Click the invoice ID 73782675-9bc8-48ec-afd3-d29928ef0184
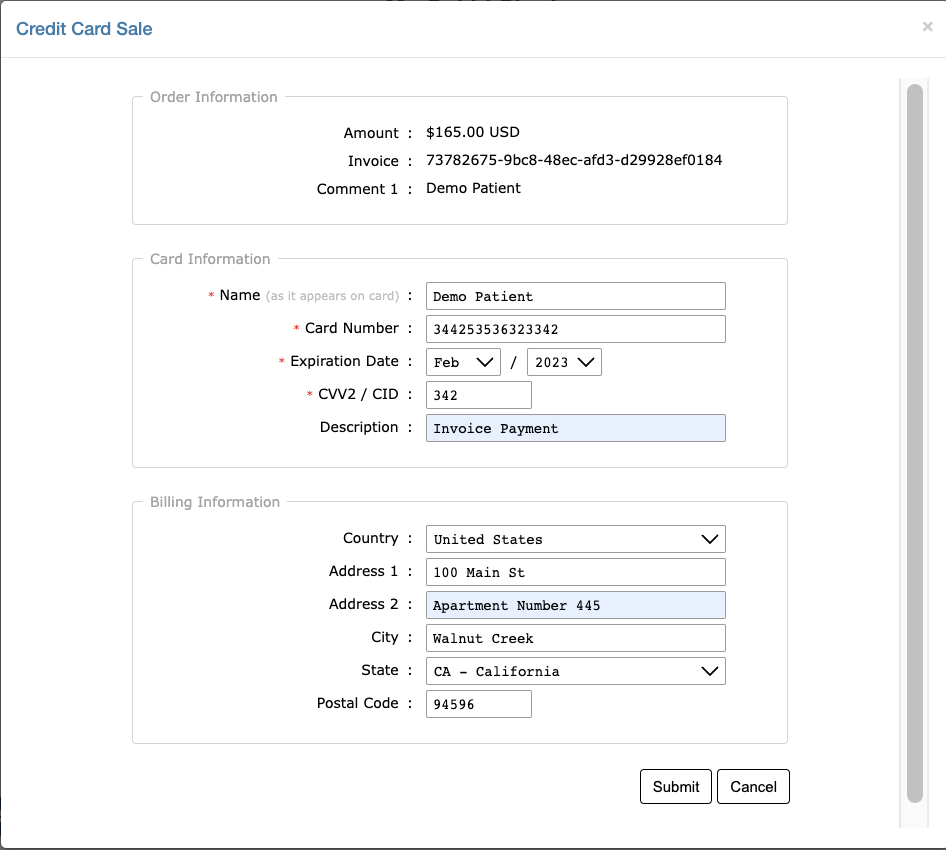The width and height of the screenshot is (946, 850). 574,160
